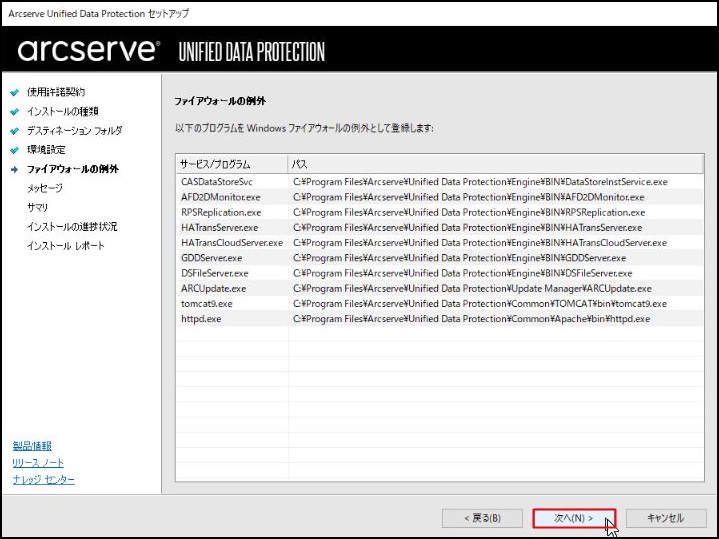Click the Engine¥BIN¥HATransCloudServer.exe path cell
Viewport: 719px width, 539px height.
(x=480, y=243)
